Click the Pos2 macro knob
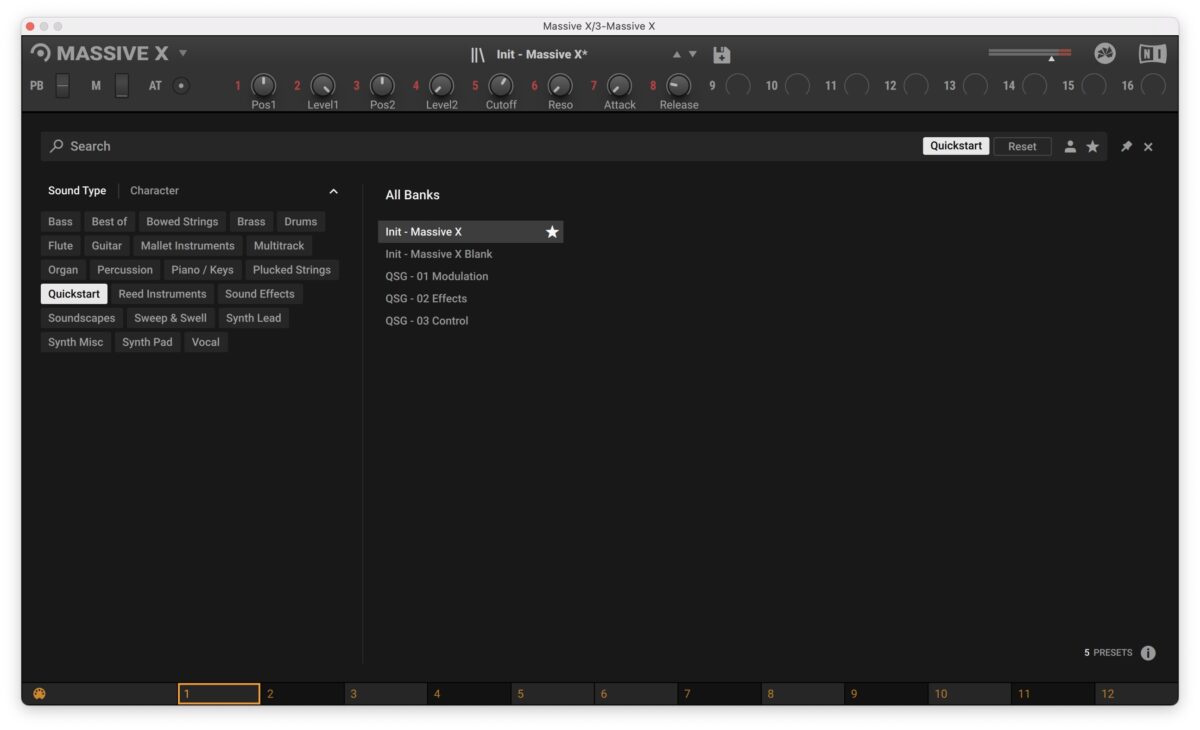1200x730 pixels. [x=382, y=86]
